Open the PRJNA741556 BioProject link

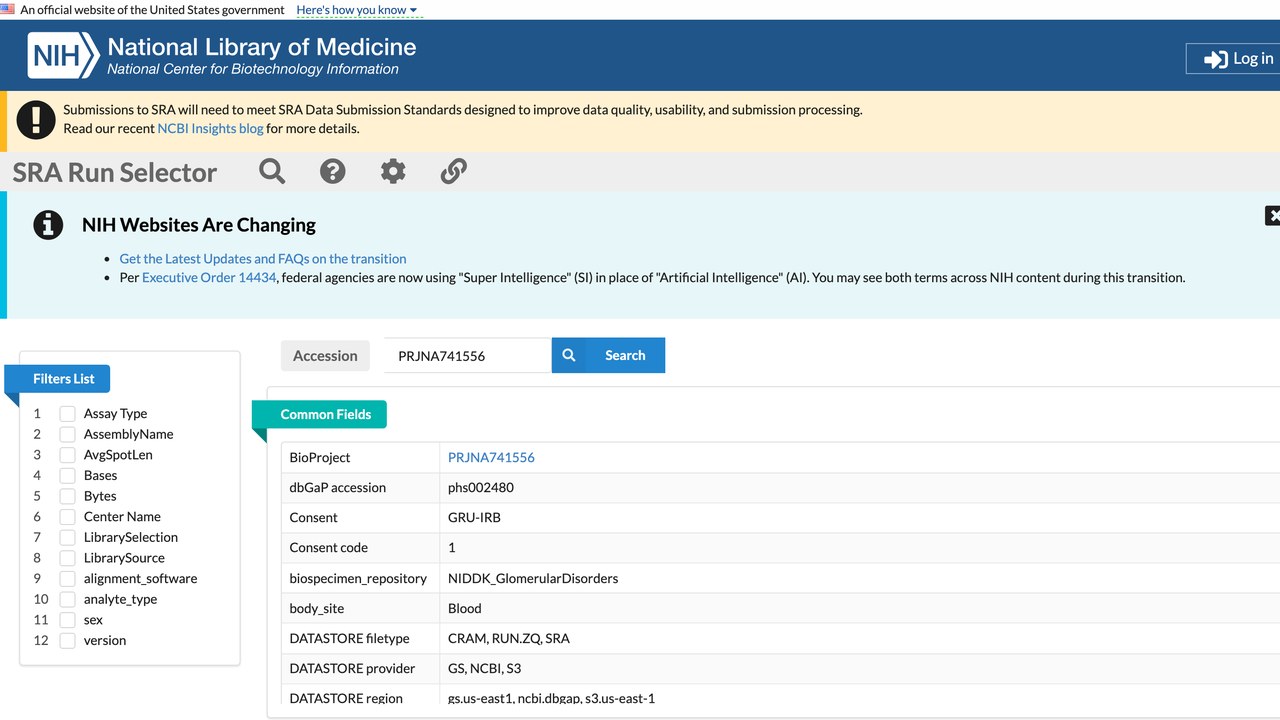tap(491, 457)
